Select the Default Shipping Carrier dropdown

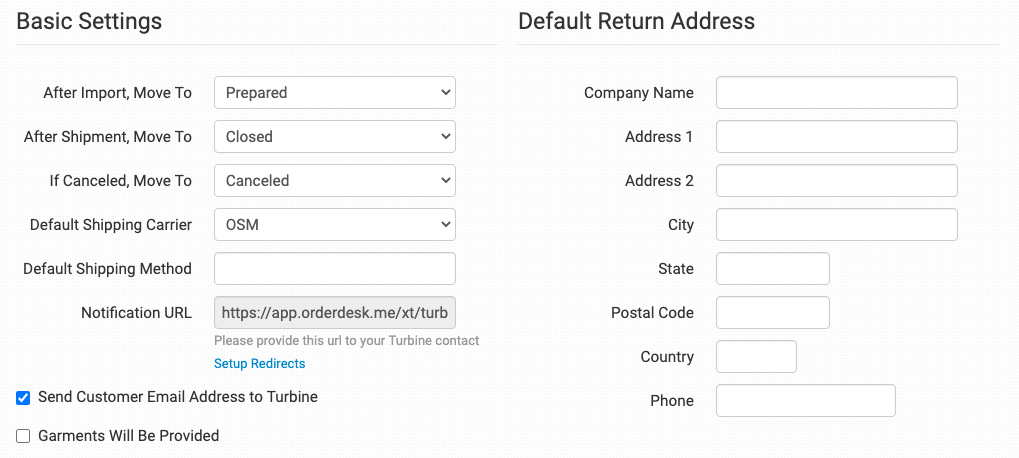(334, 225)
